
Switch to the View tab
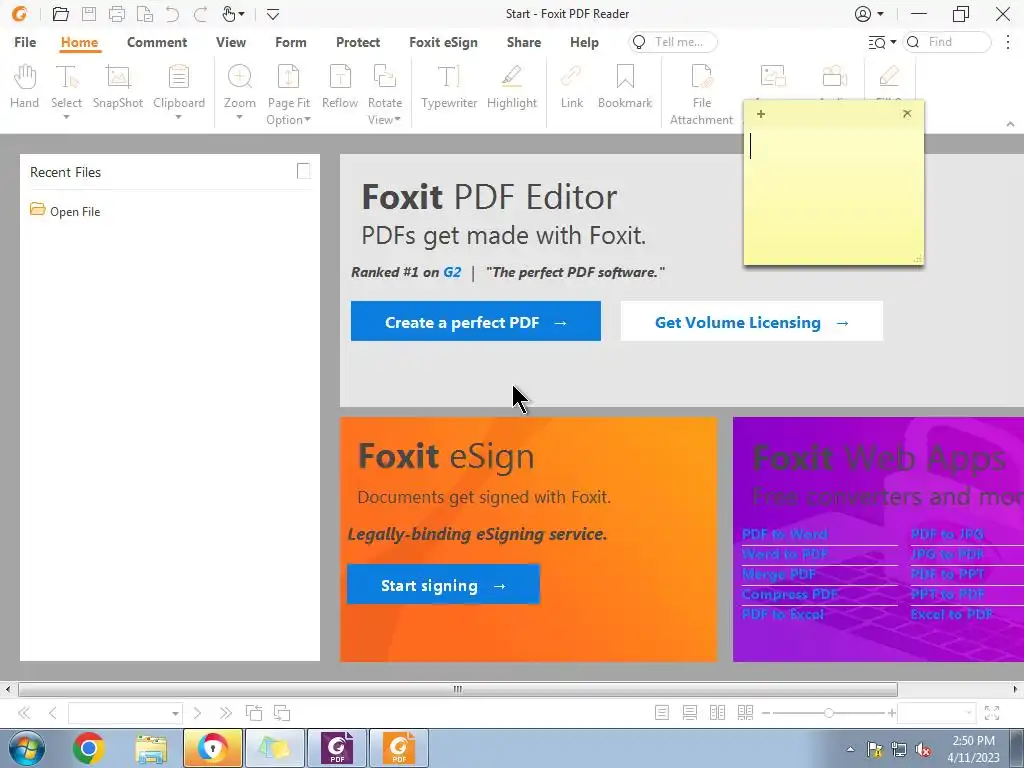[231, 42]
